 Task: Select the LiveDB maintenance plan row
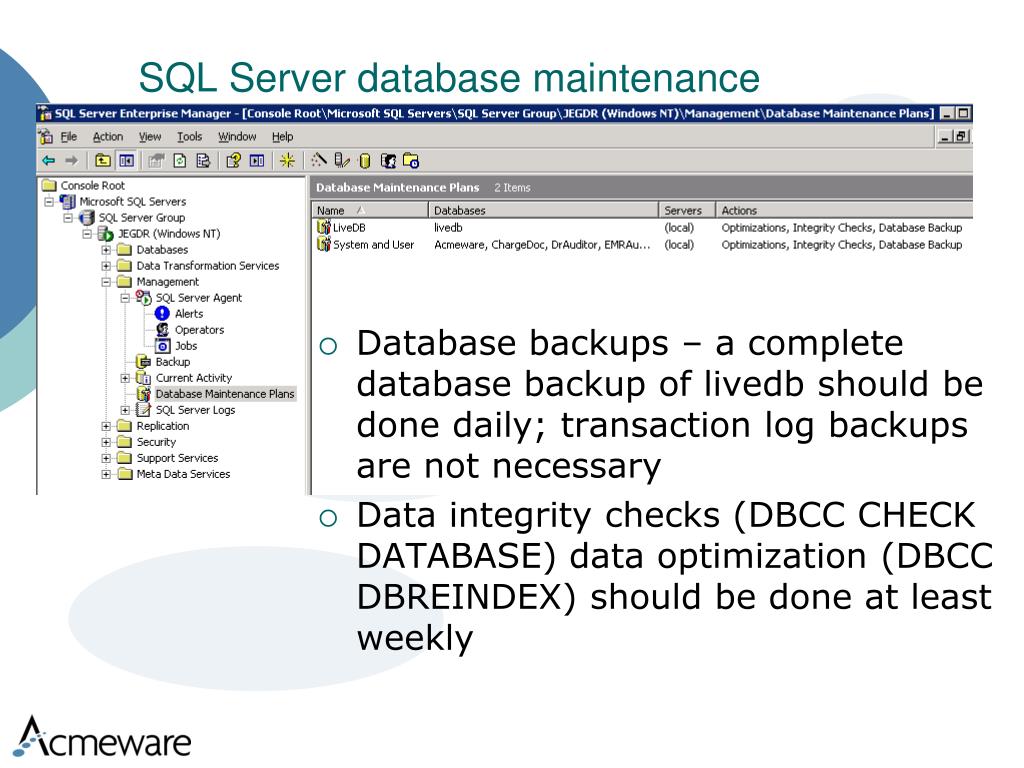click(349, 228)
